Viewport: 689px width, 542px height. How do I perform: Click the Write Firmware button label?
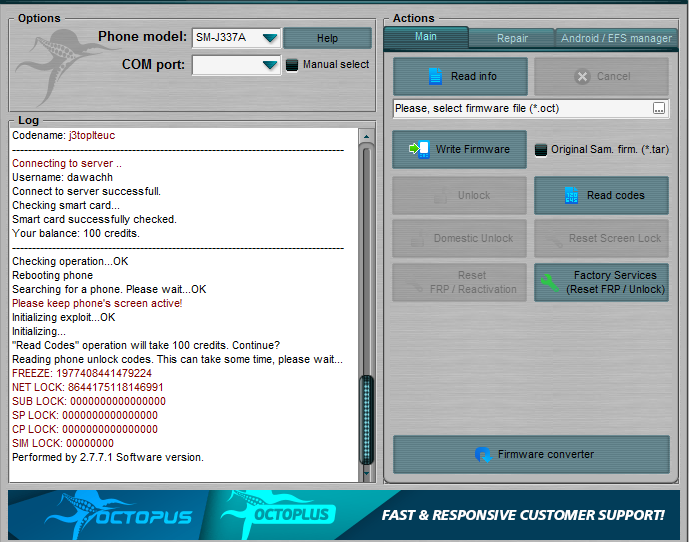[472, 149]
